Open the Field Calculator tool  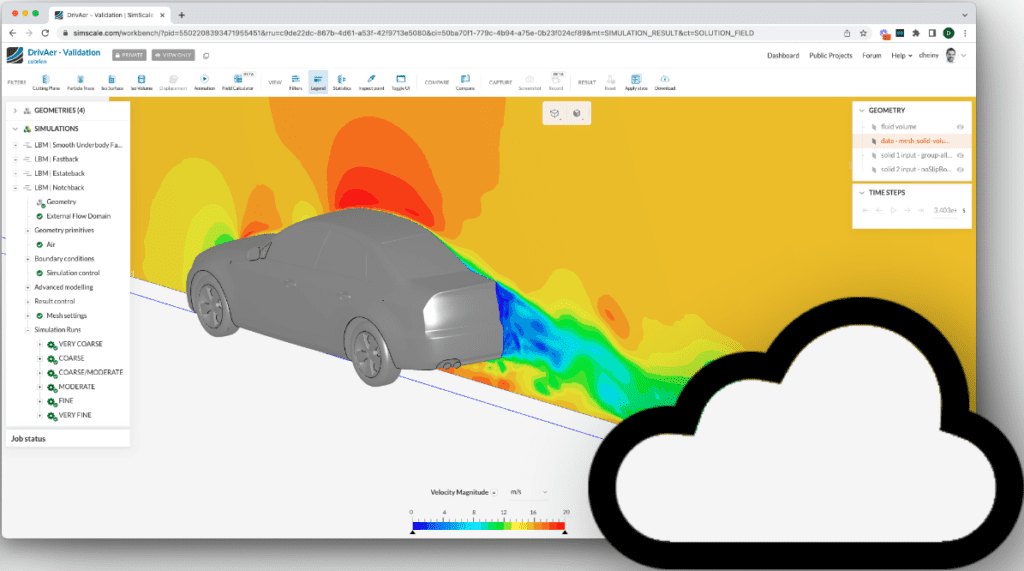click(238, 82)
